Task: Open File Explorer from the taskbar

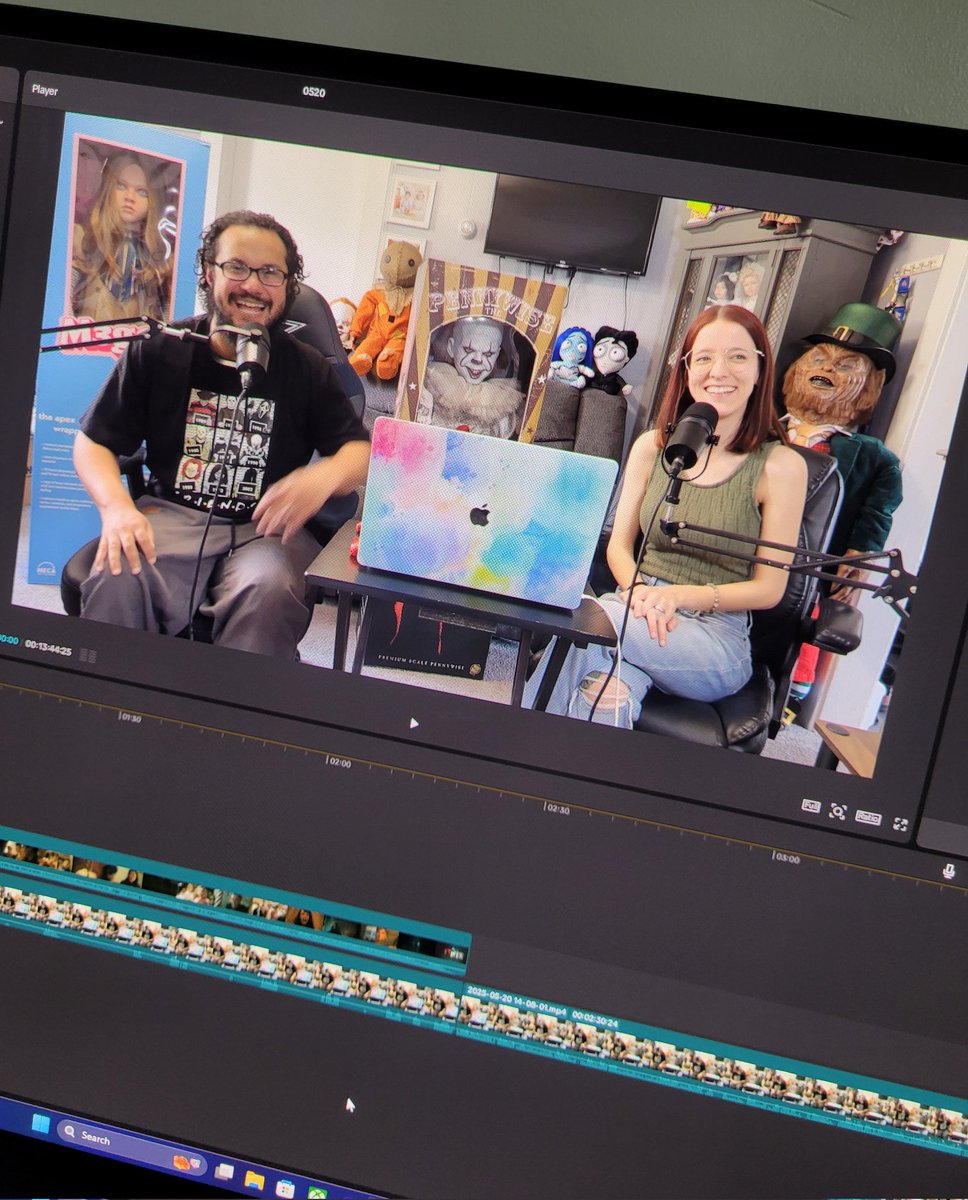Action: (x=254, y=1180)
